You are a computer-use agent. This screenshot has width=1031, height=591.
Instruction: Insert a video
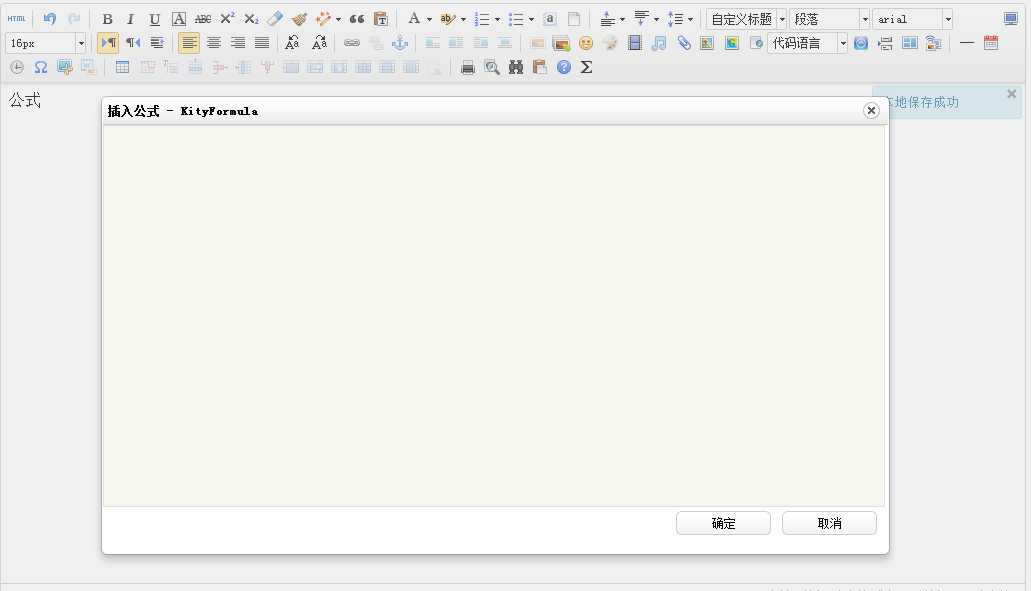tap(635, 43)
